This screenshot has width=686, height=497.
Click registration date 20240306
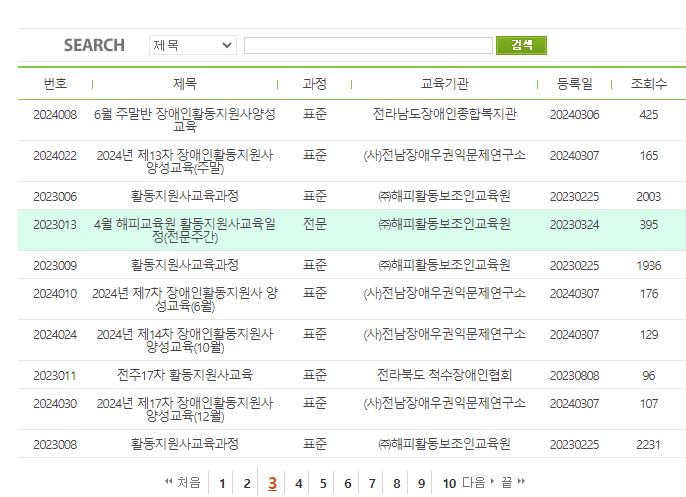(574, 115)
